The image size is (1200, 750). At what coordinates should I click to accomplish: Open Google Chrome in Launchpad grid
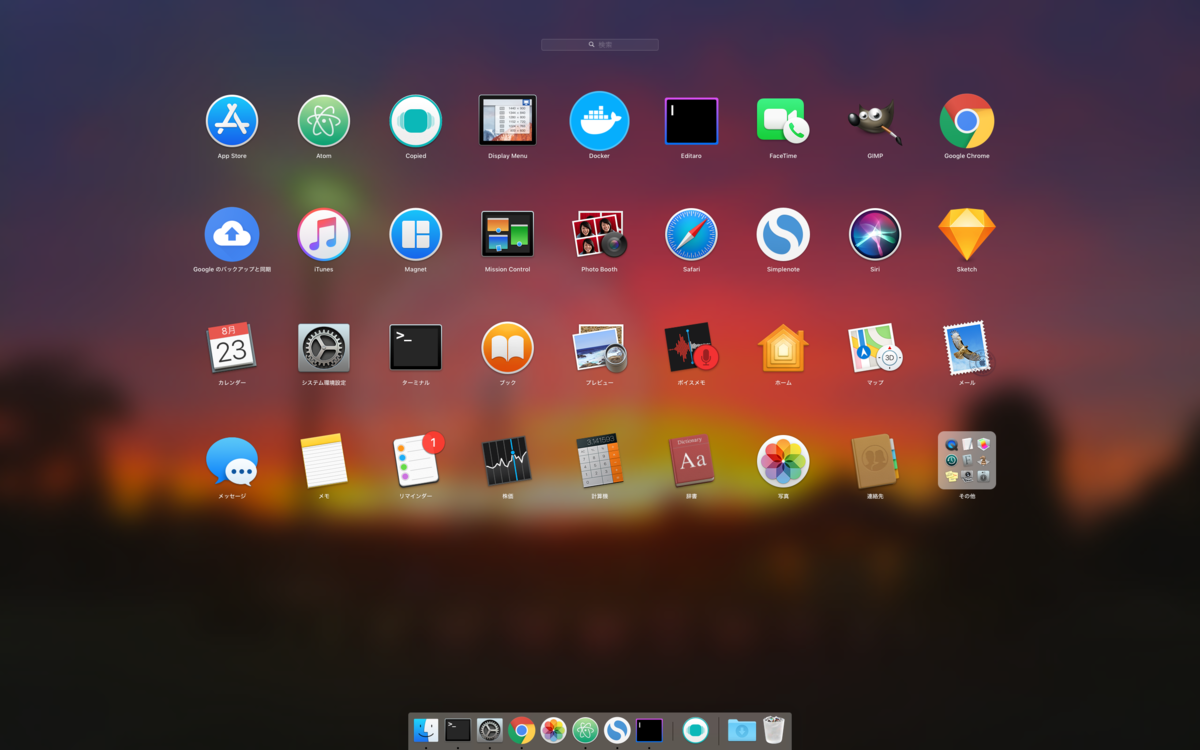click(967, 121)
